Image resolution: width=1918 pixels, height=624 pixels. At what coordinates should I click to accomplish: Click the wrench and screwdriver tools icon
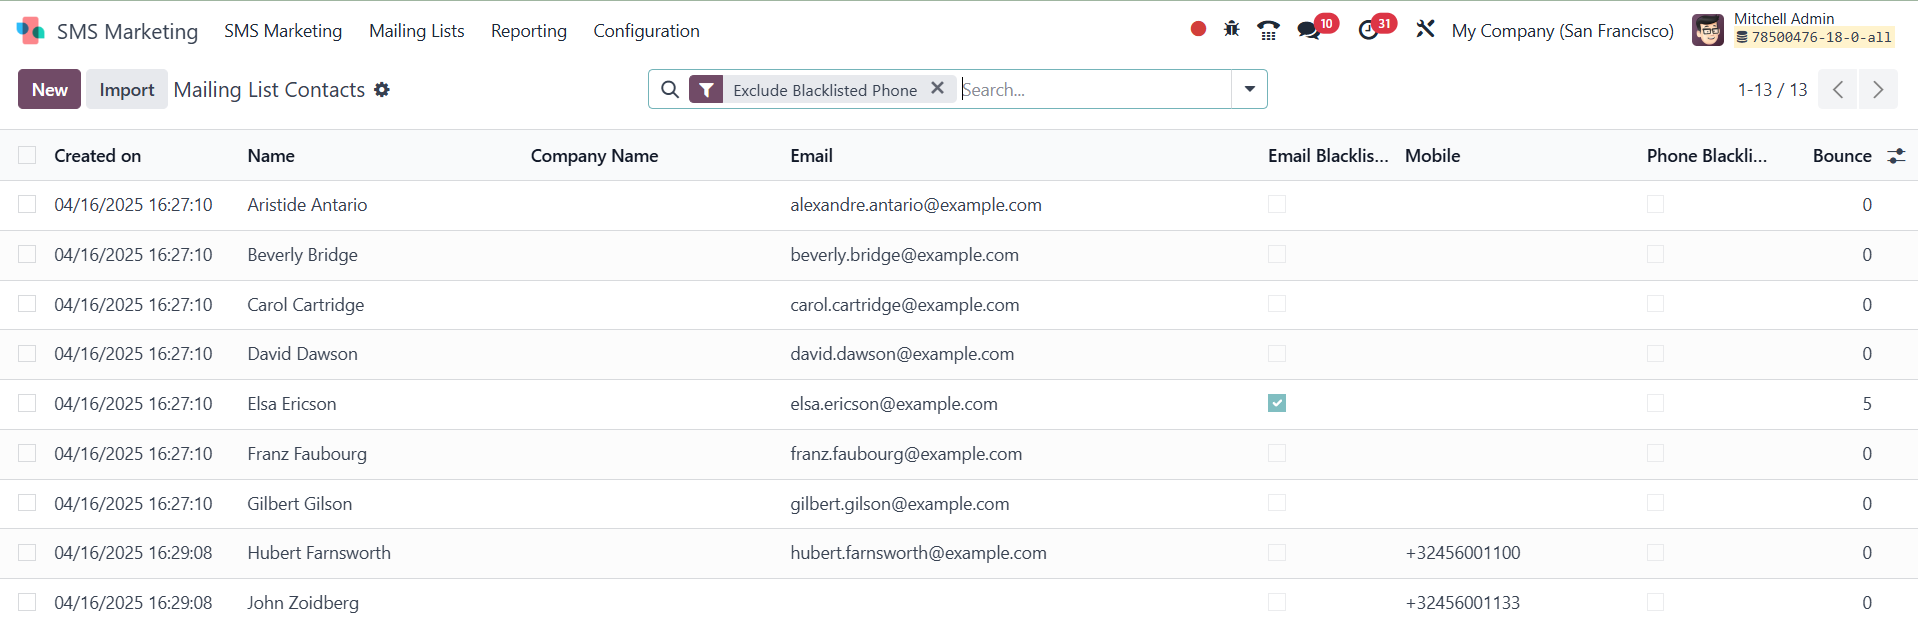click(1425, 29)
